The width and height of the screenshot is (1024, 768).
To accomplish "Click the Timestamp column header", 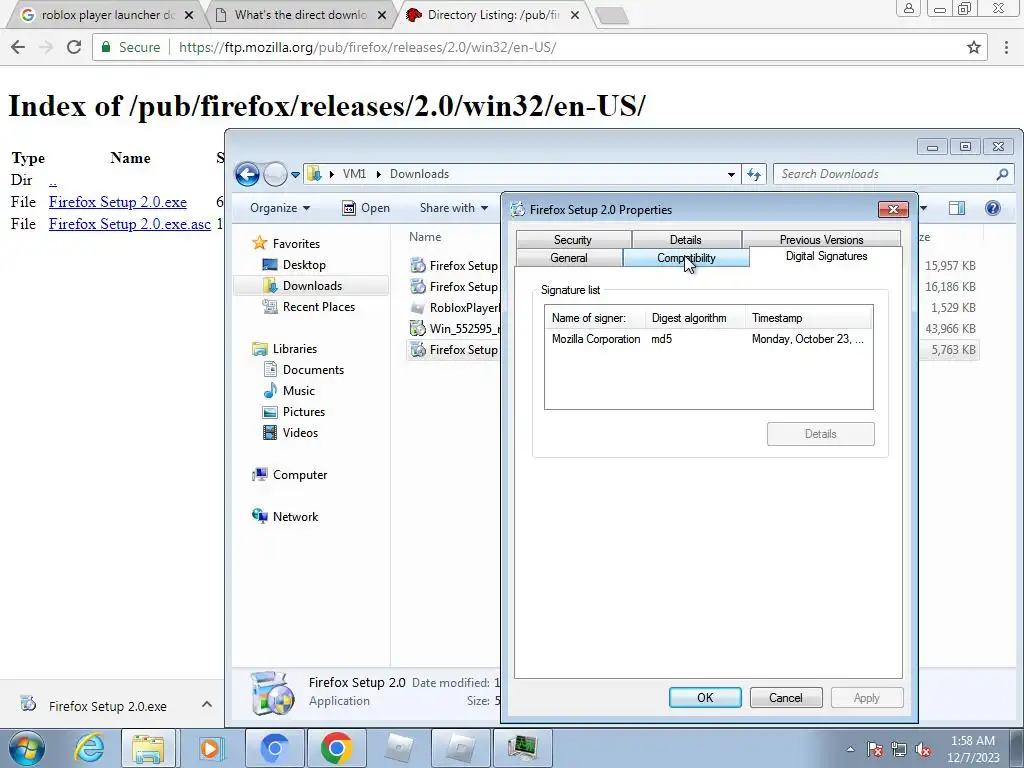I will pyautogui.click(x=808, y=318).
